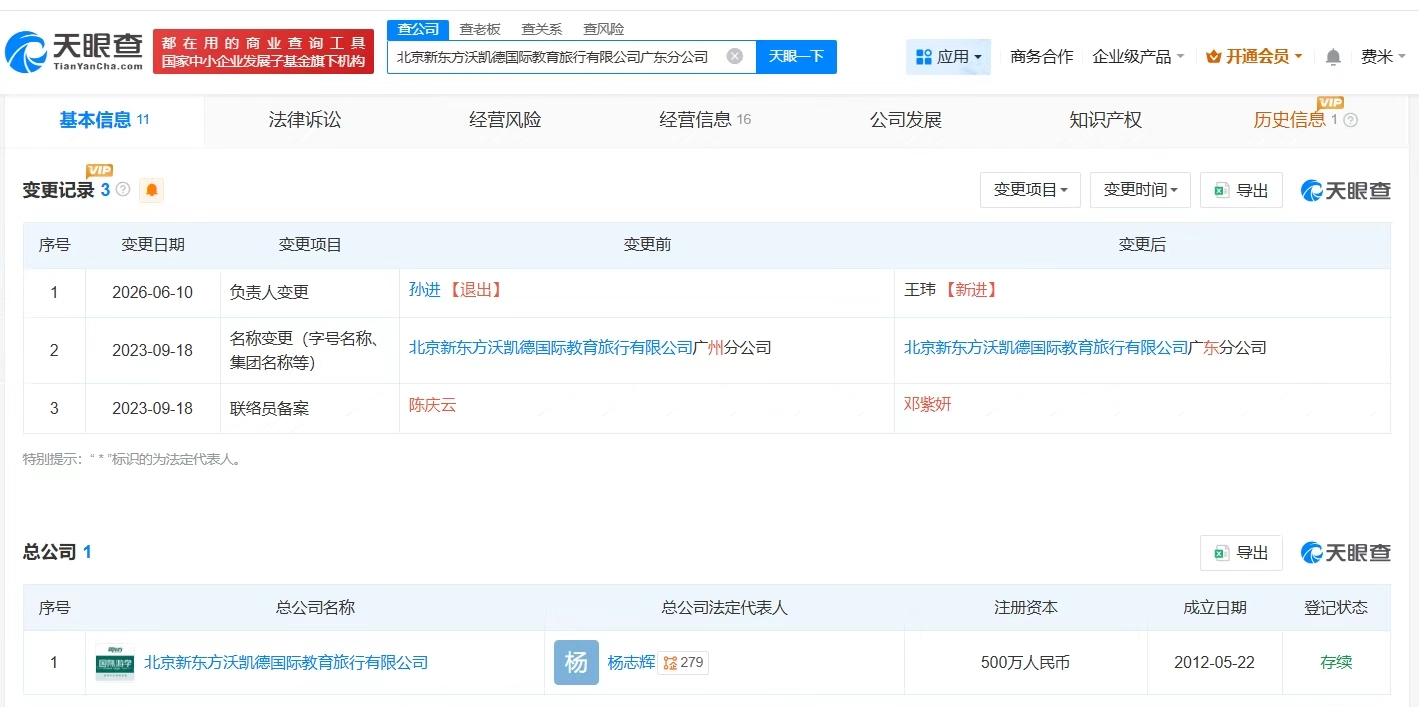
Task: Expand the 企业级产品 menu
Action: point(1138,57)
